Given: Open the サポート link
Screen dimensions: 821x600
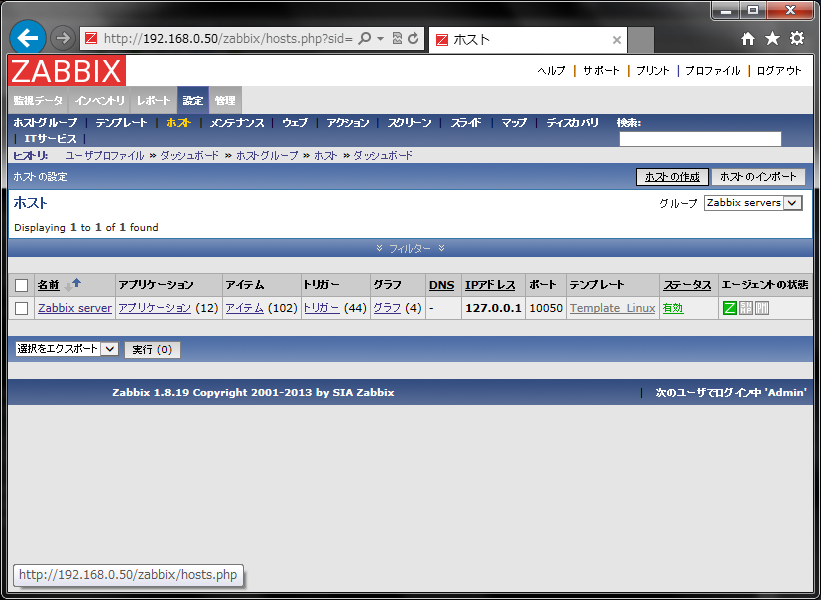Looking at the screenshot, I should pyautogui.click(x=601, y=71).
